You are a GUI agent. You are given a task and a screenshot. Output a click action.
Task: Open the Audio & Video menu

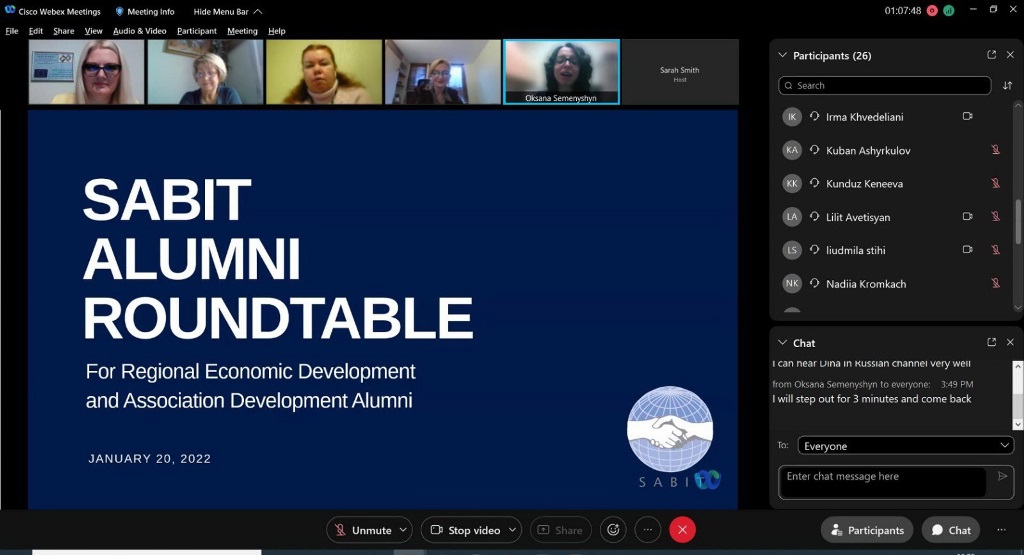[x=139, y=31]
